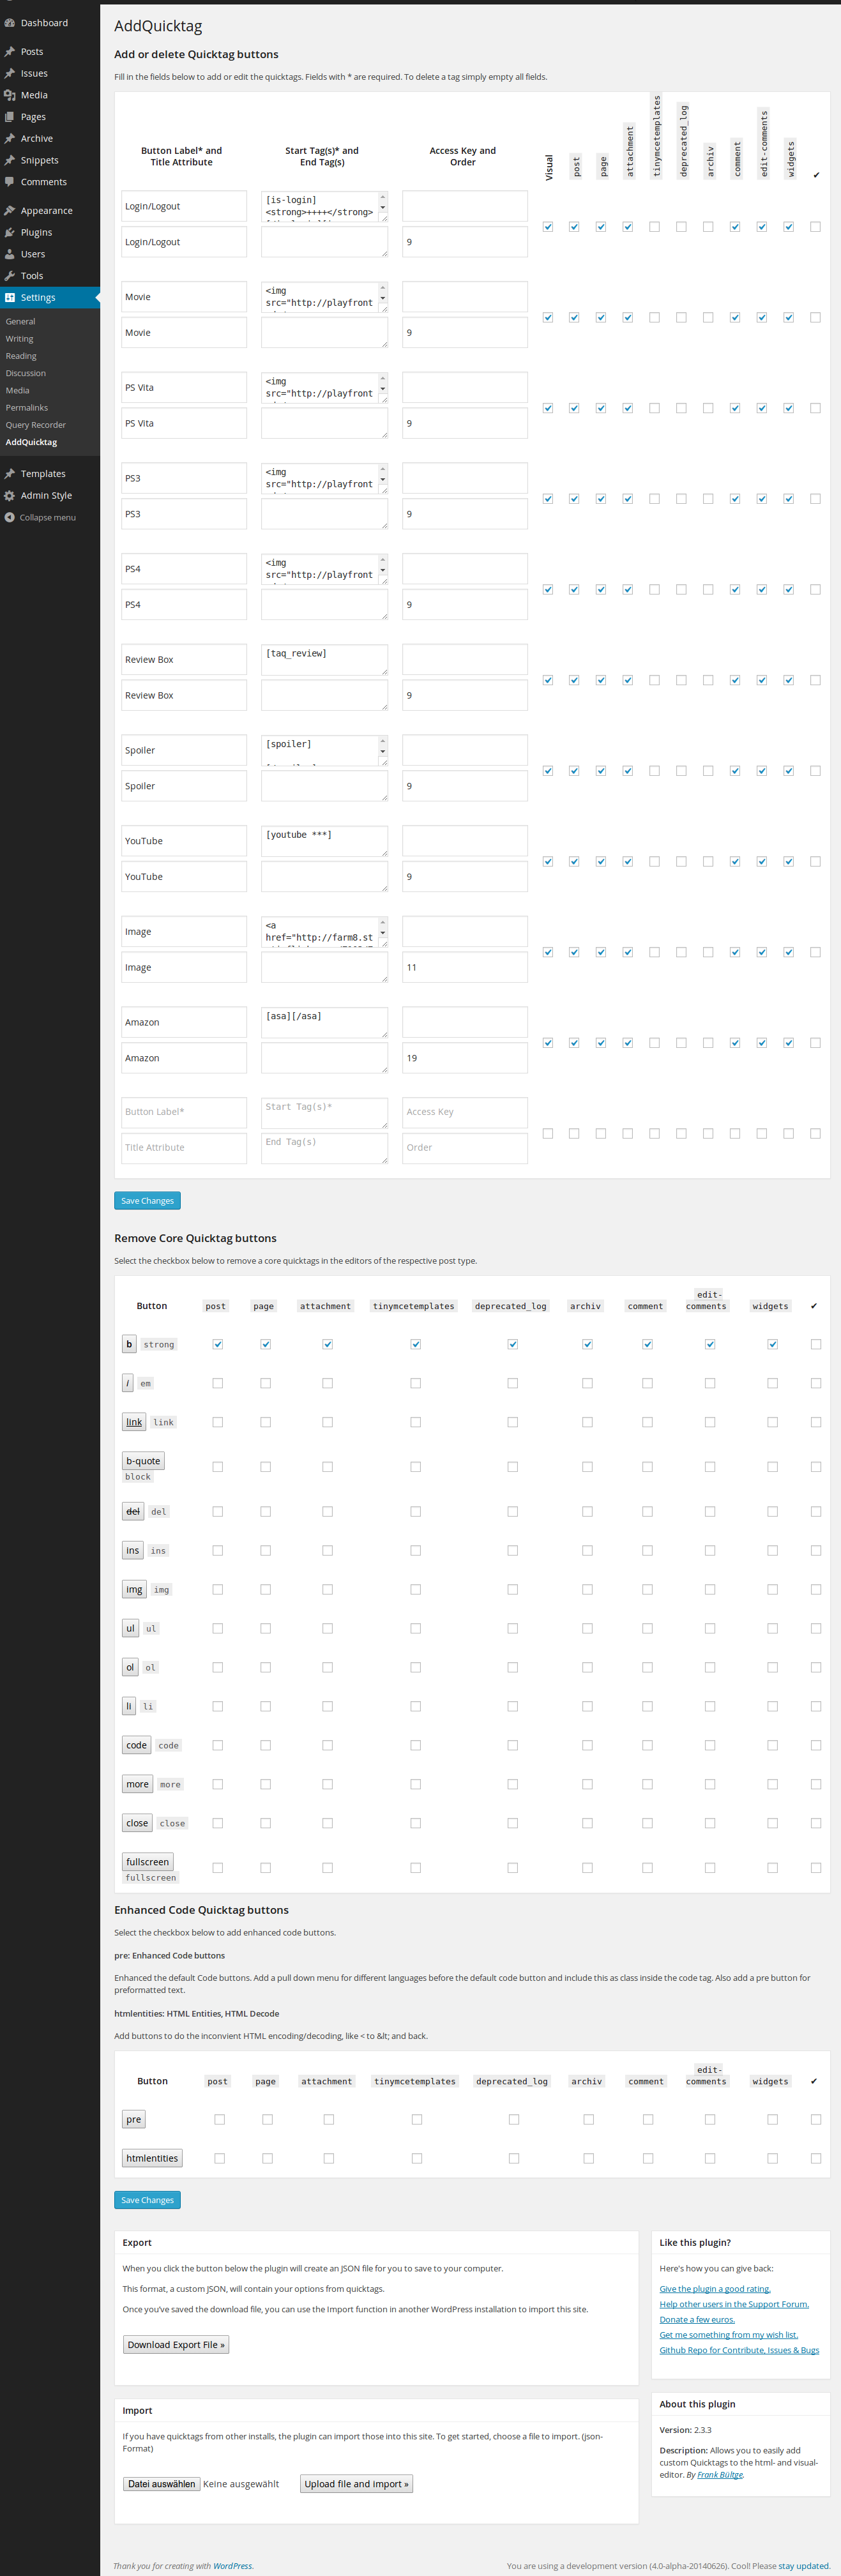
Task: Click the Plugins plug icon
Action: click(x=10, y=233)
